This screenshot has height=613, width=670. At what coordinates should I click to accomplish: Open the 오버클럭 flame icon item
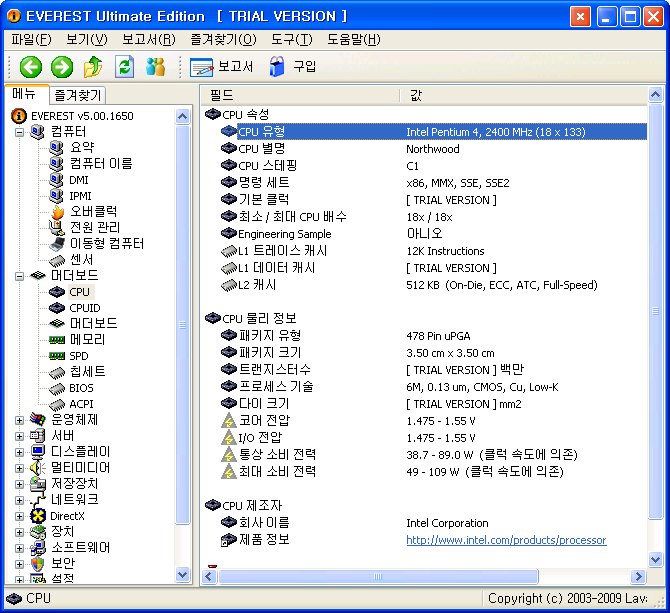(x=57, y=211)
